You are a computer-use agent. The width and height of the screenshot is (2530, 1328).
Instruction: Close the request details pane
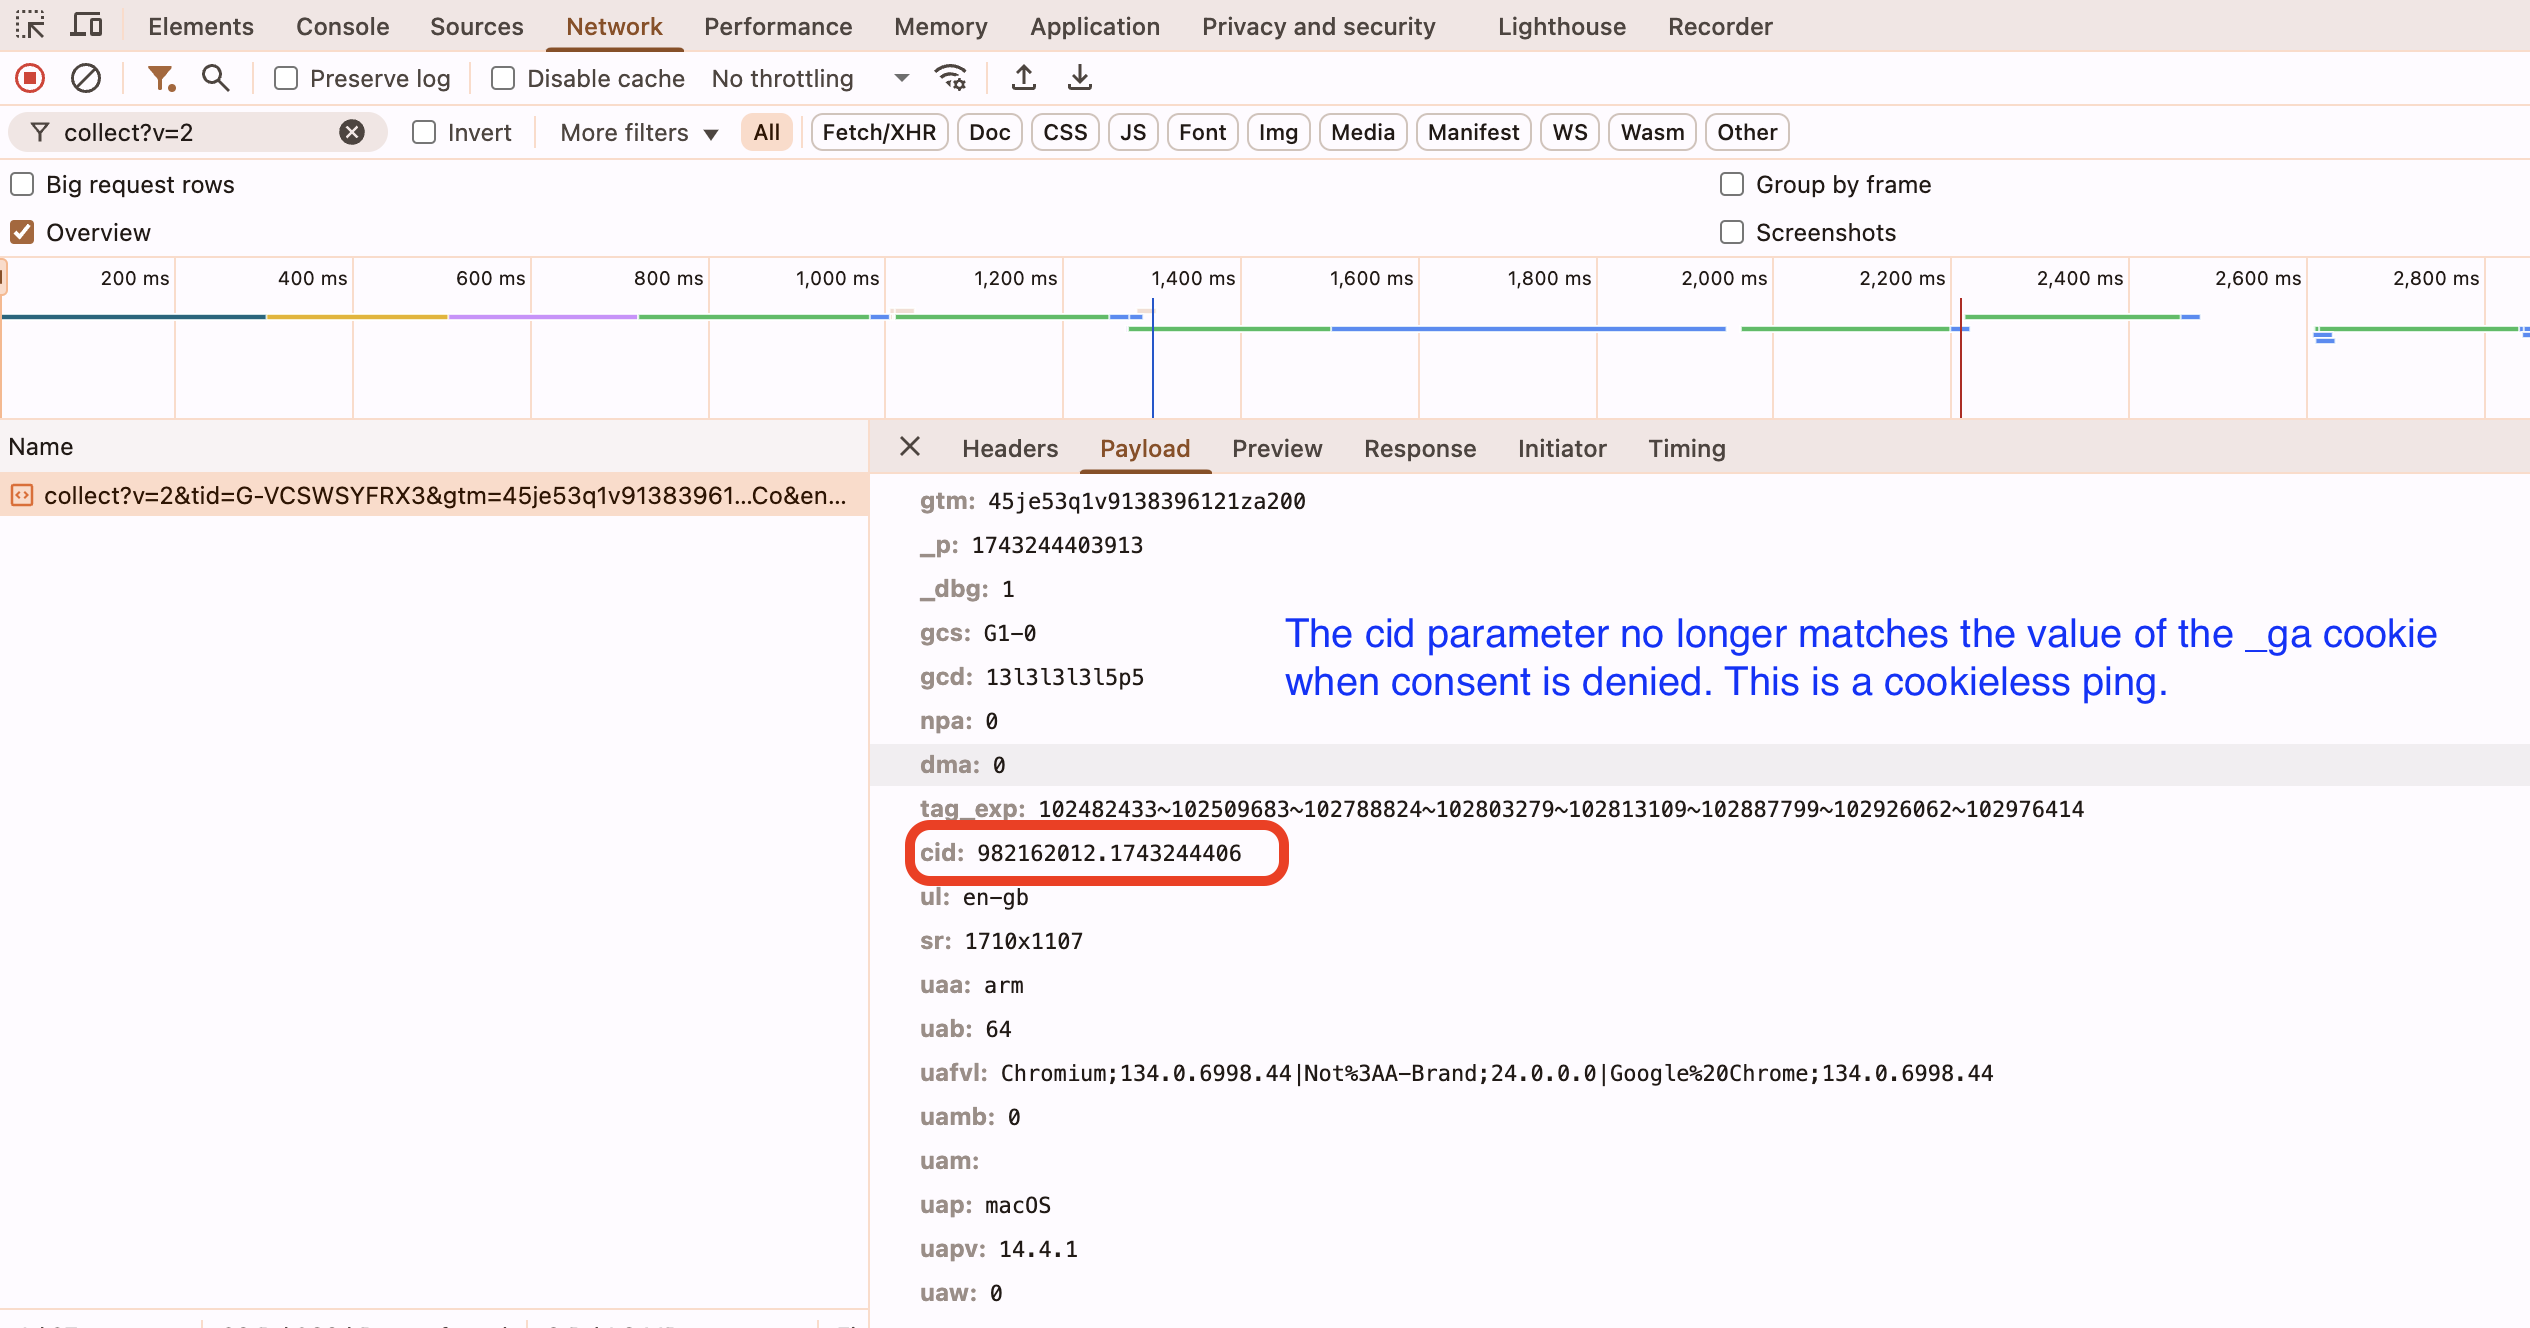(910, 447)
